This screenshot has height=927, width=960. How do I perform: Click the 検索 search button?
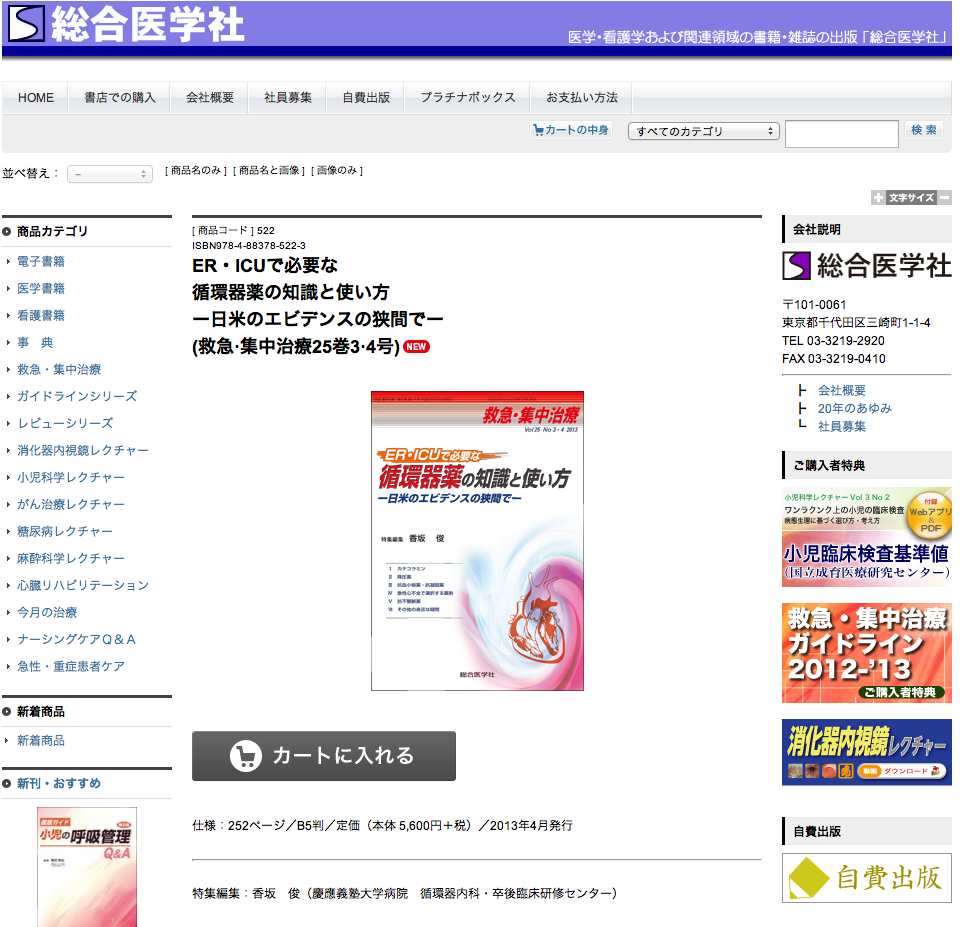pos(923,130)
